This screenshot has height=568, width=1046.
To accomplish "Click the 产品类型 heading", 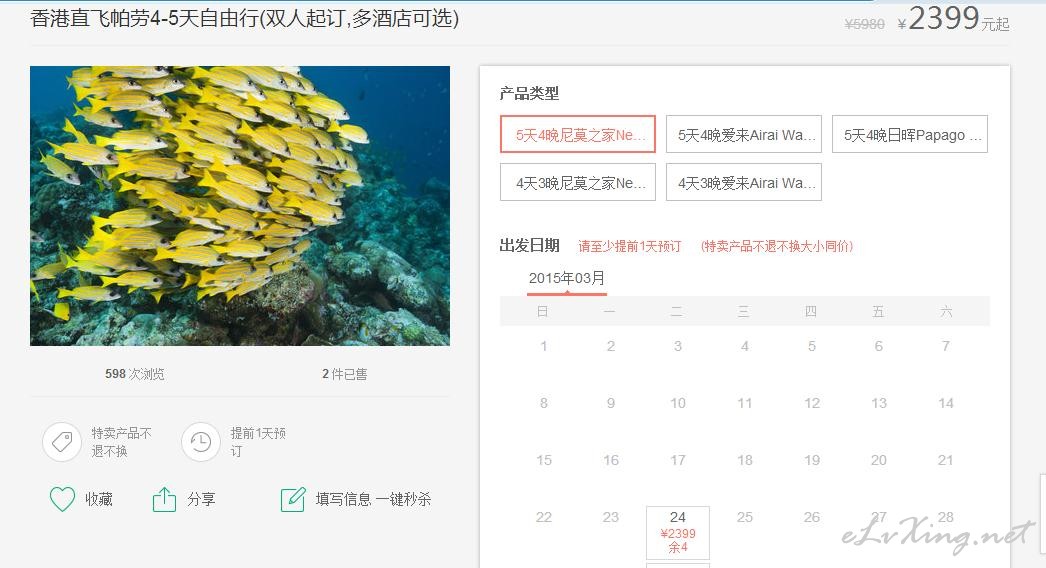I will [x=529, y=93].
